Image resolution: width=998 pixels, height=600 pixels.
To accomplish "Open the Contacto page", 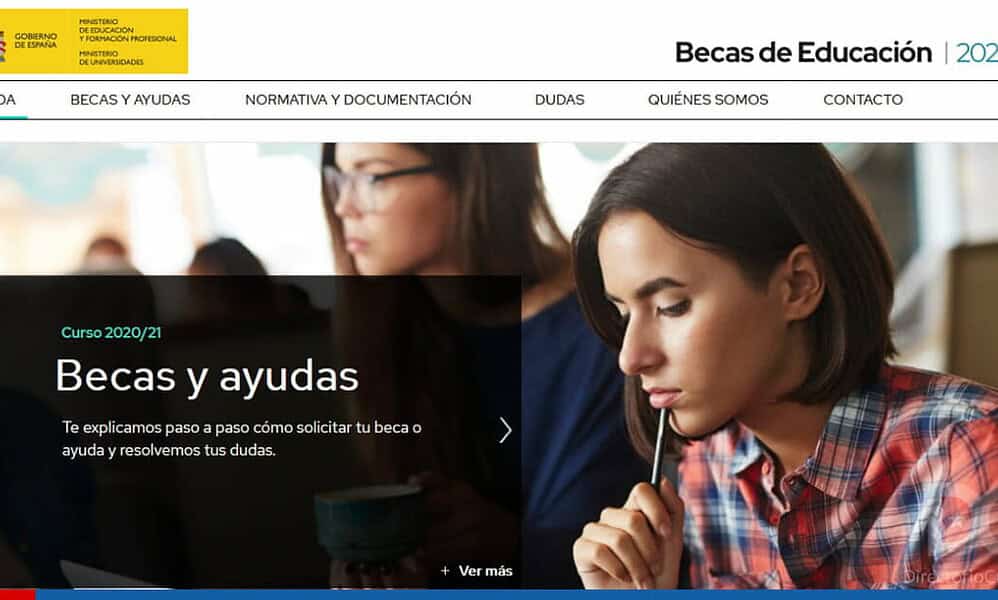I will (x=863, y=100).
